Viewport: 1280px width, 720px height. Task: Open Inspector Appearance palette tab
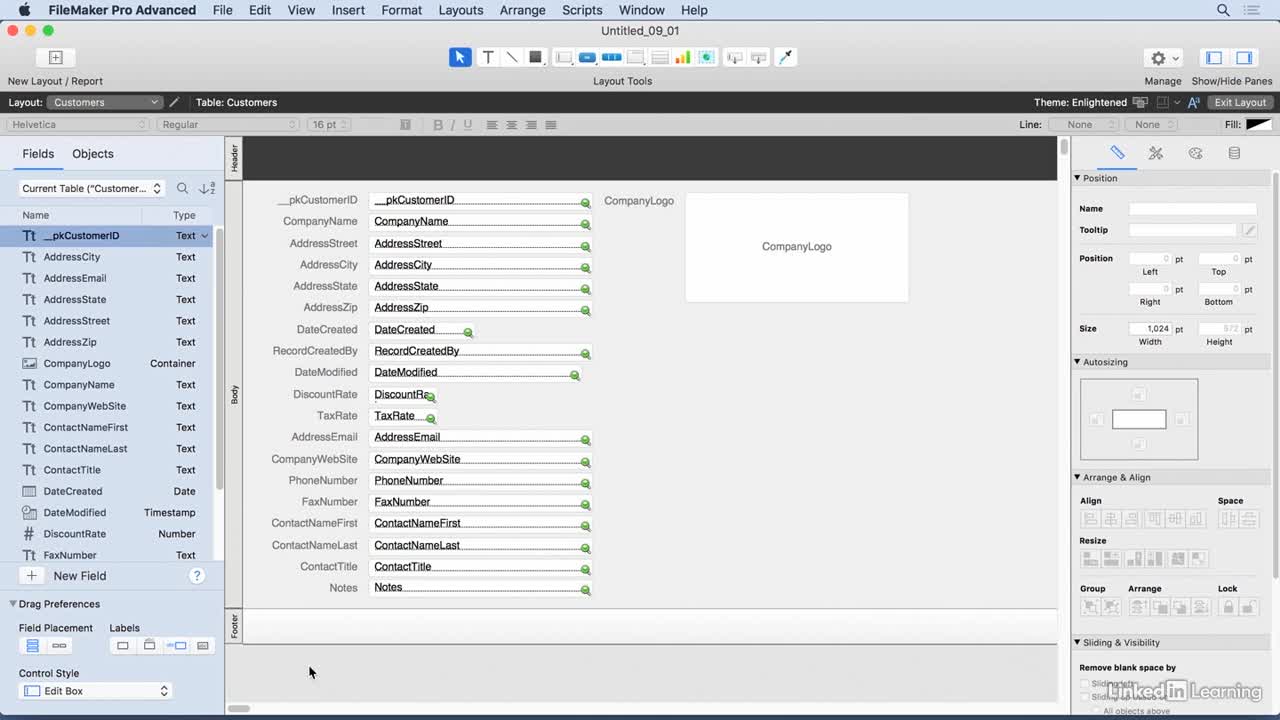[1195, 153]
